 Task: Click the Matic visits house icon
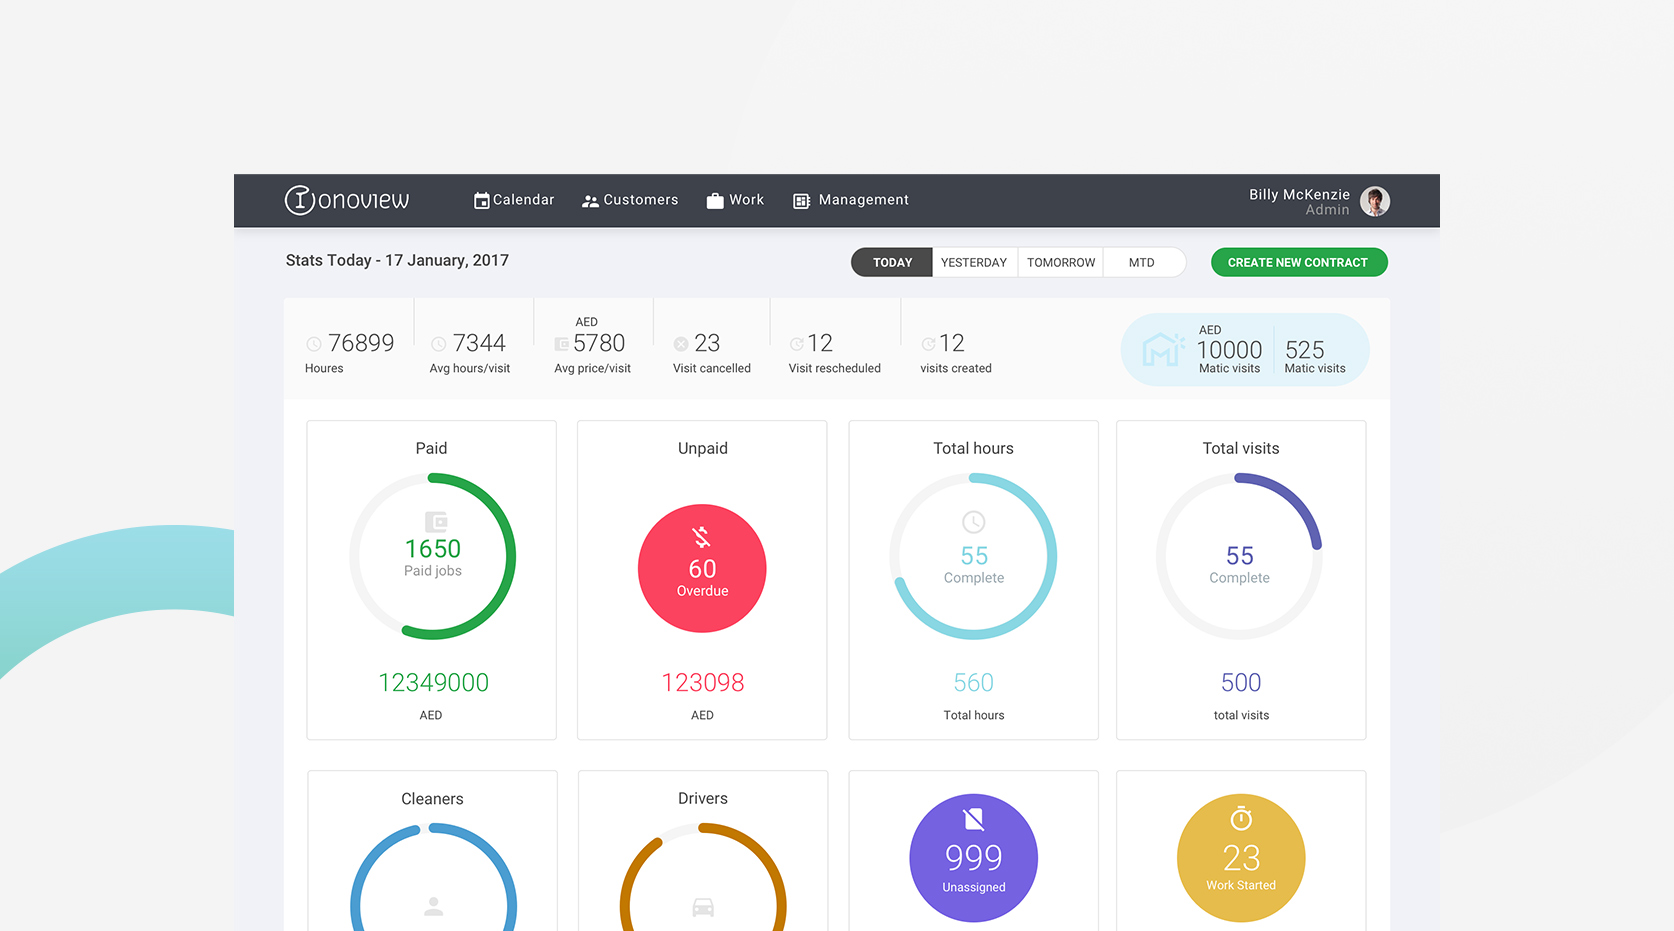[x=1161, y=349]
